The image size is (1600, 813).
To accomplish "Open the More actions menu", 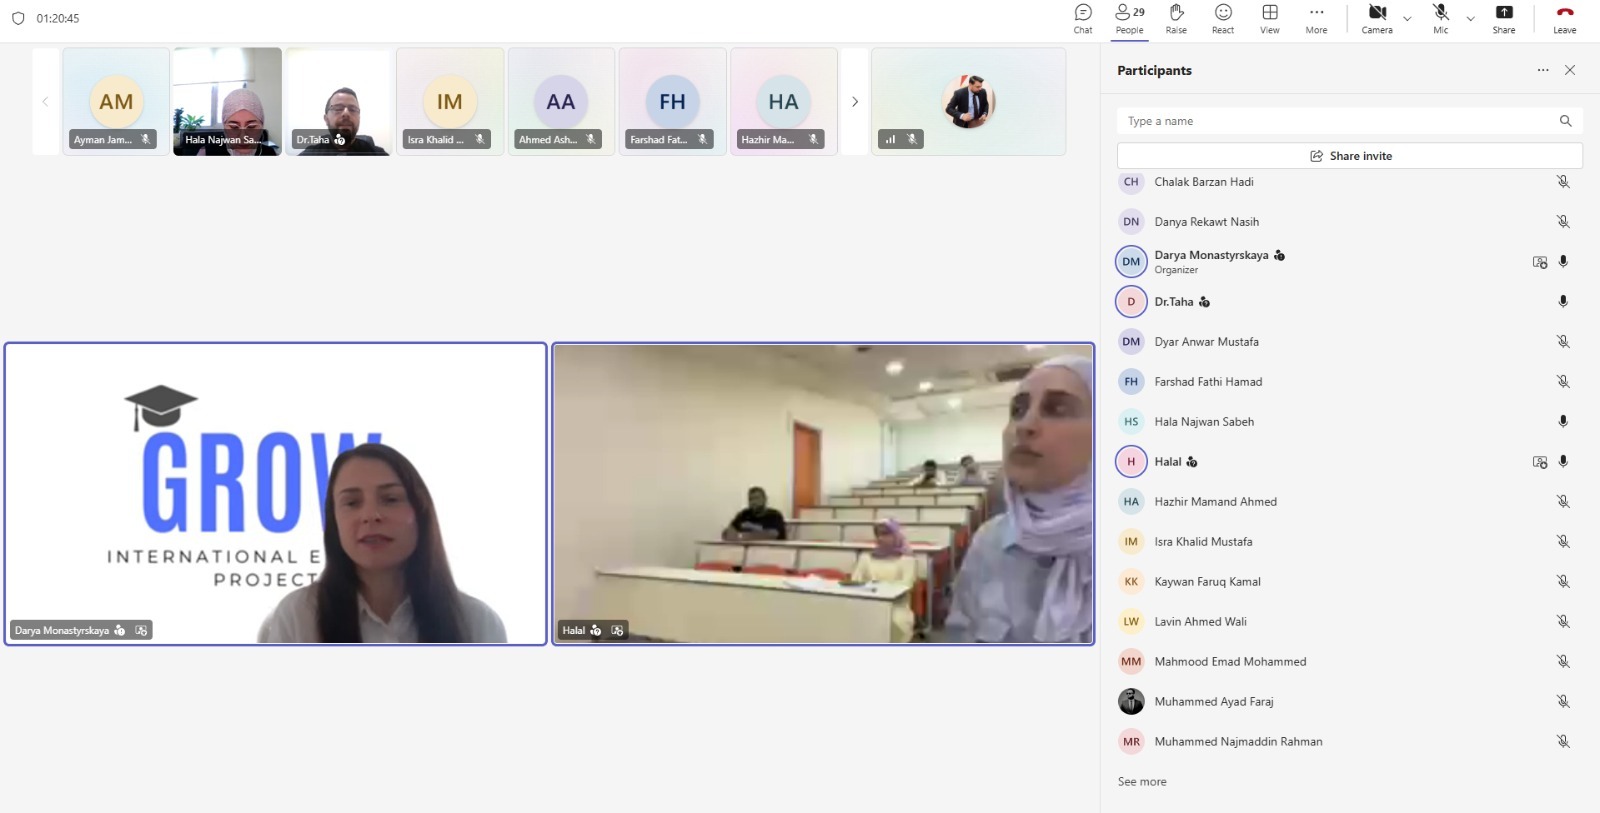I will [1316, 18].
